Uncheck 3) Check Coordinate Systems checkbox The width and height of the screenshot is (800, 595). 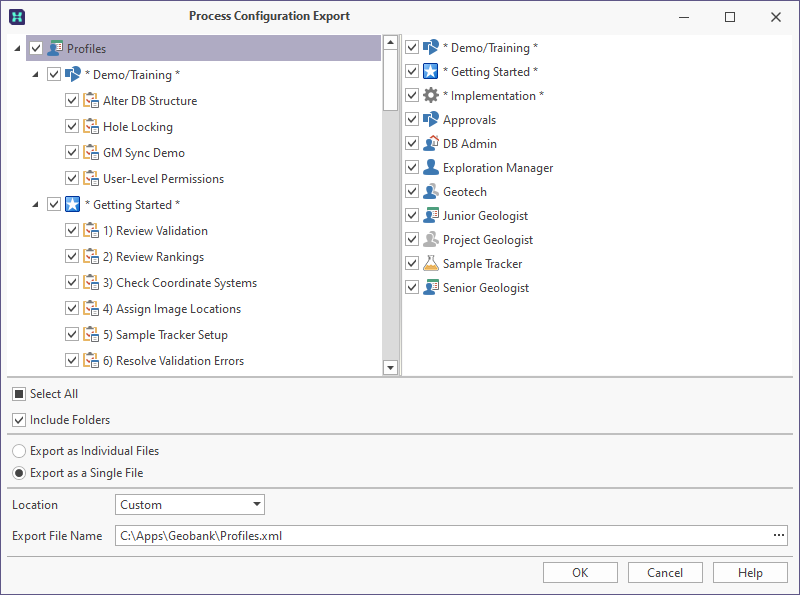pyautogui.click(x=72, y=283)
